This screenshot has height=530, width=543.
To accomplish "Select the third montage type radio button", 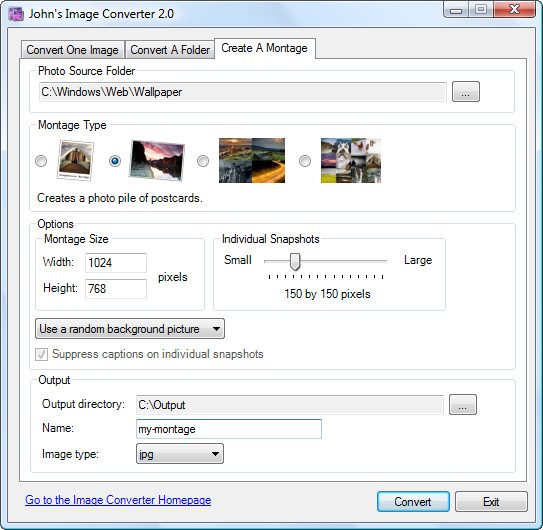I will click(203, 161).
